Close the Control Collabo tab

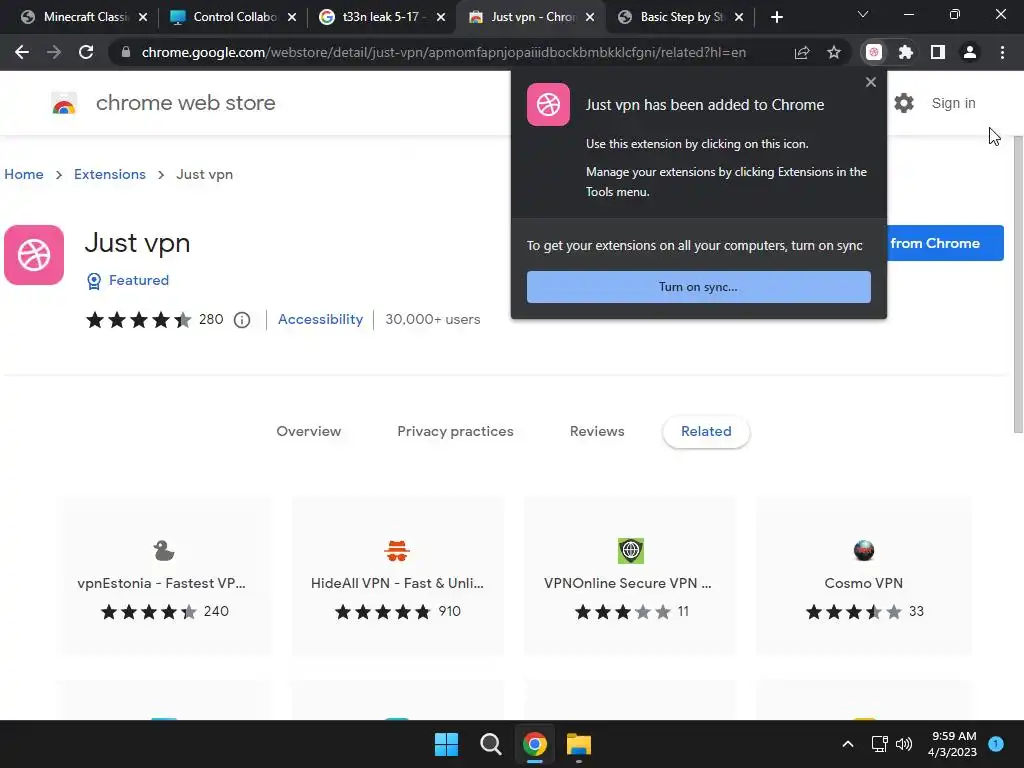click(x=292, y=17)
